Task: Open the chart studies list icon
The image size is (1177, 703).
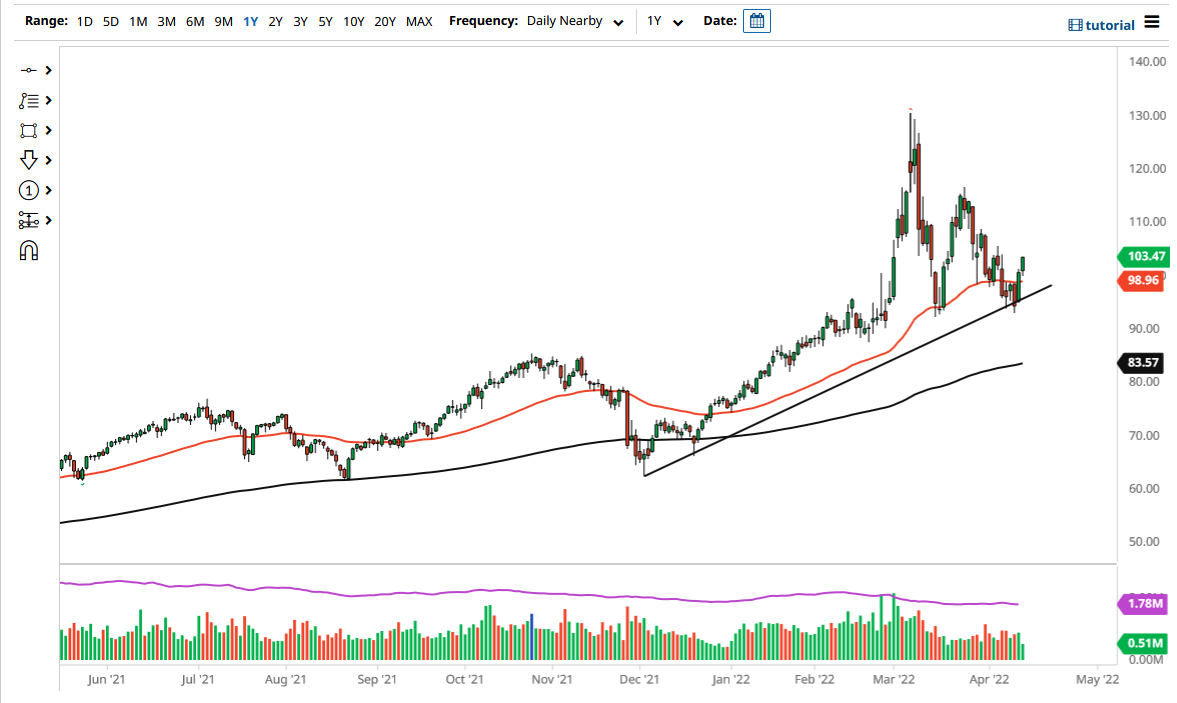Action: pos(29,100)
